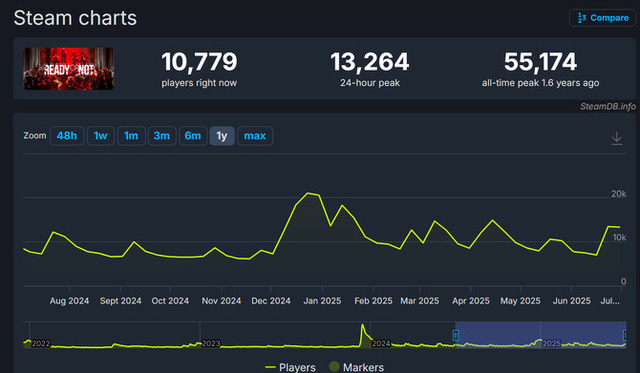Click the Jan 2025 axis label
640x373 pixels.
tap(322, 301)
